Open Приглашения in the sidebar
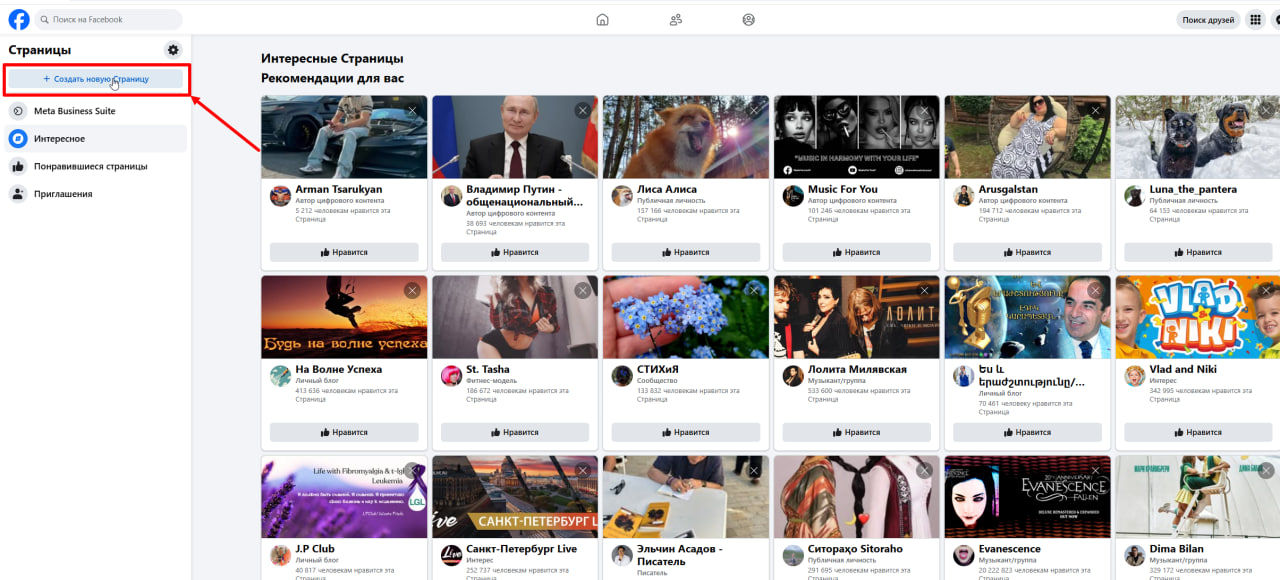 [x=63, y=194]
